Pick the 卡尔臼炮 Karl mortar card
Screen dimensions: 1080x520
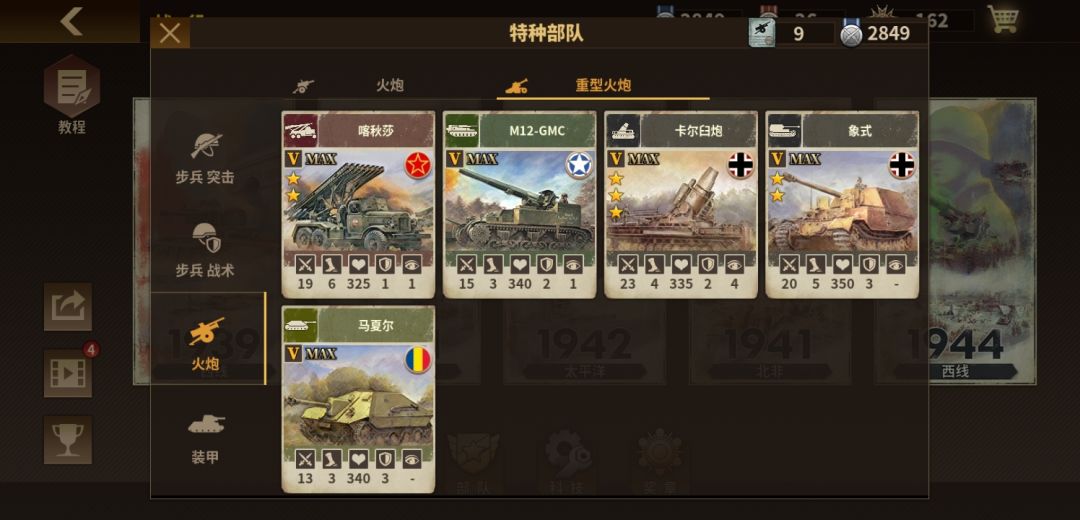(x=681, y=205)
